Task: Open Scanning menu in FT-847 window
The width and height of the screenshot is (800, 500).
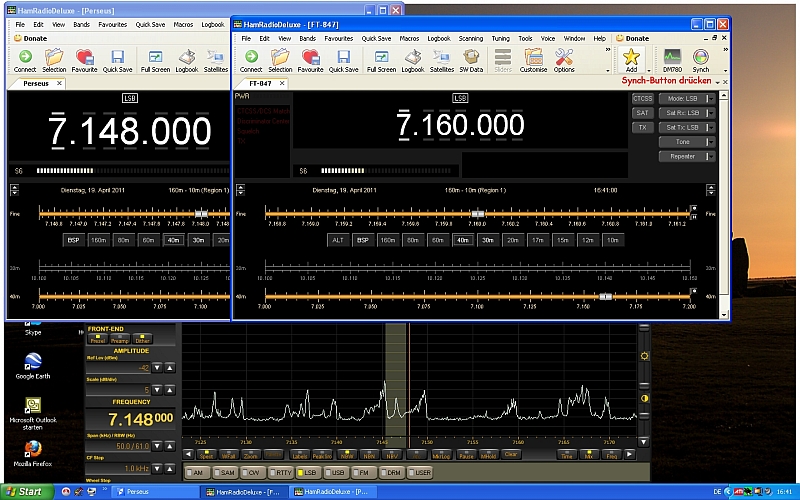Action: tap(470, 38)
